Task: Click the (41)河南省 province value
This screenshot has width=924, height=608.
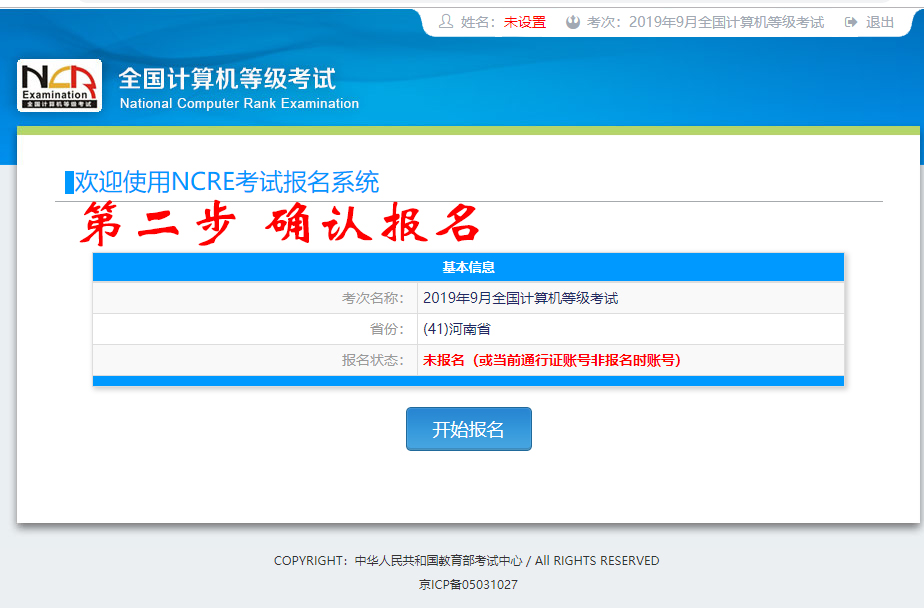Action: [457, 329]
